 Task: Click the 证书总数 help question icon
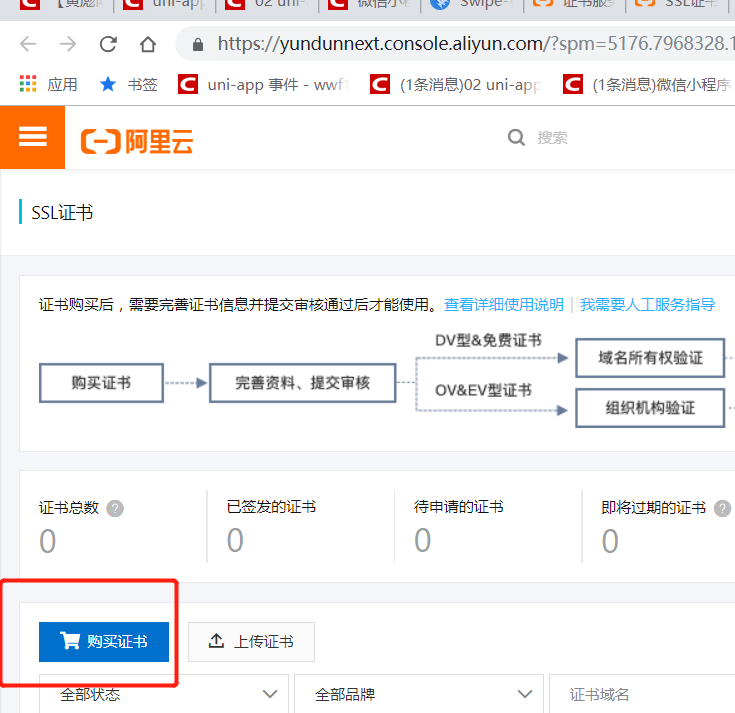pyautogui.click(x=115, y=508)
